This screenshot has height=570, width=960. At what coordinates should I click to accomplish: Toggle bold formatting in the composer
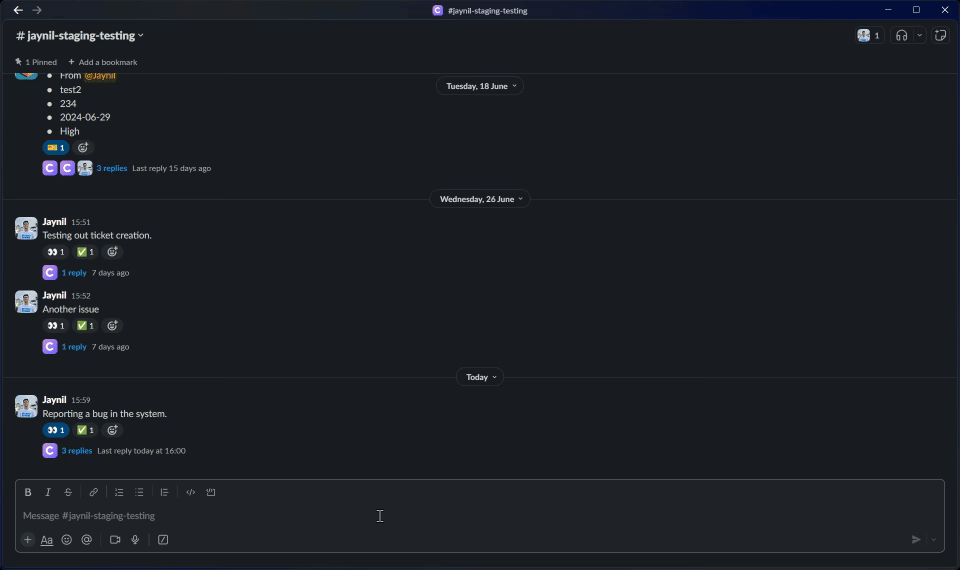(28, 492)
